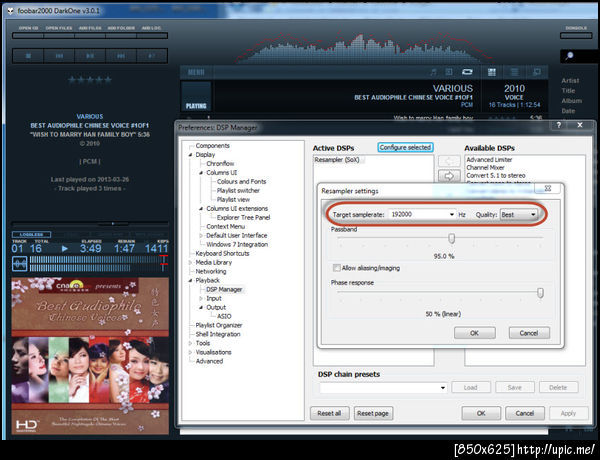The width and height of the screenshot is (600, 460).
Task: Switch to the list view icon
Action: (x=515, y=72)
